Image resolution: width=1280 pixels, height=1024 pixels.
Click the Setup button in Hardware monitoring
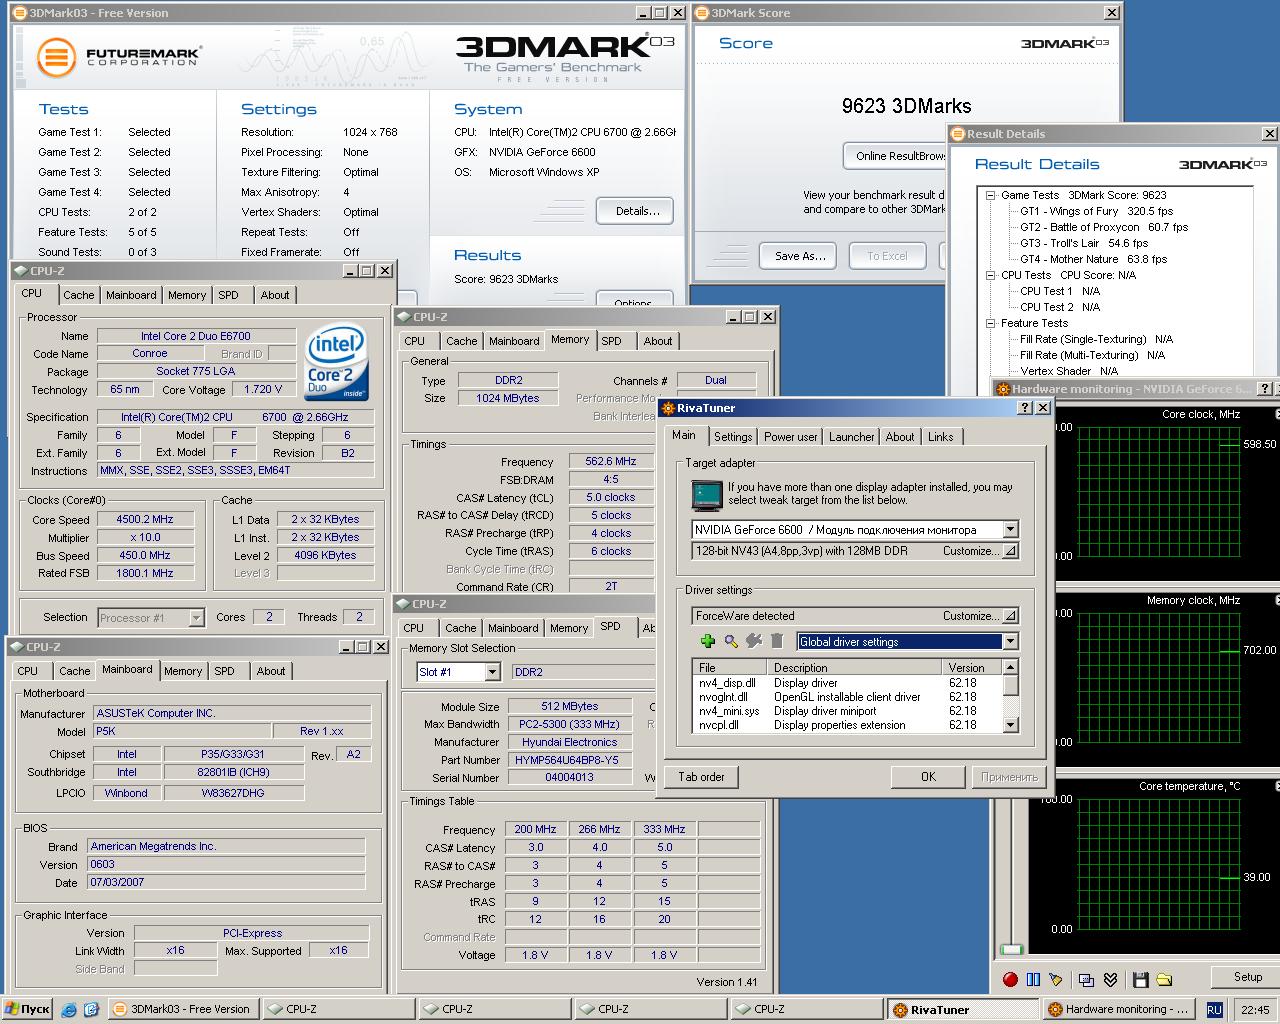pos(1247,977)
